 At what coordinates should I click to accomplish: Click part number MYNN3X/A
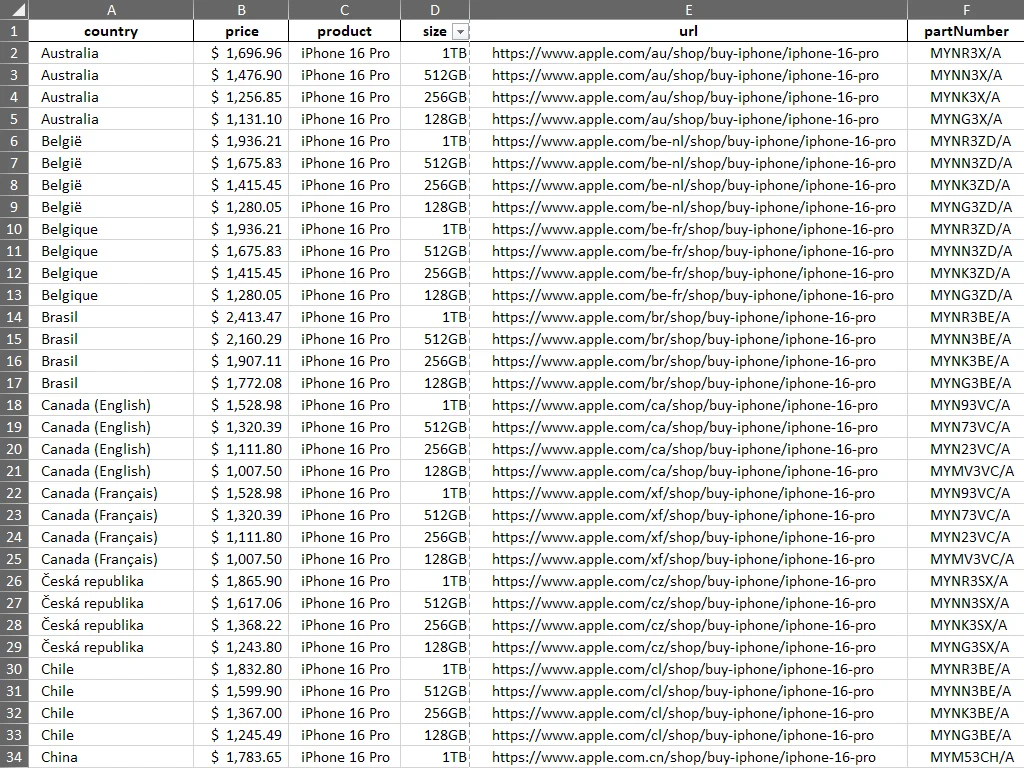pos(966,75)
